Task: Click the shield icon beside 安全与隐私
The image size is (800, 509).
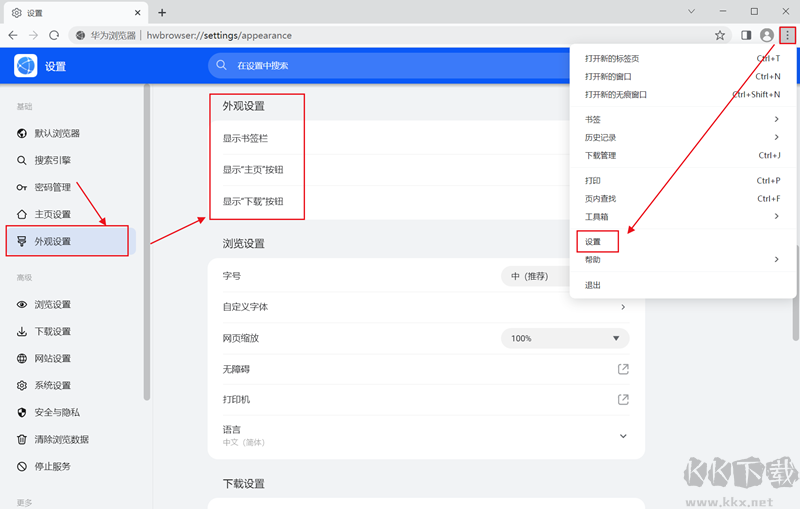Action: (x=21, y=412)
